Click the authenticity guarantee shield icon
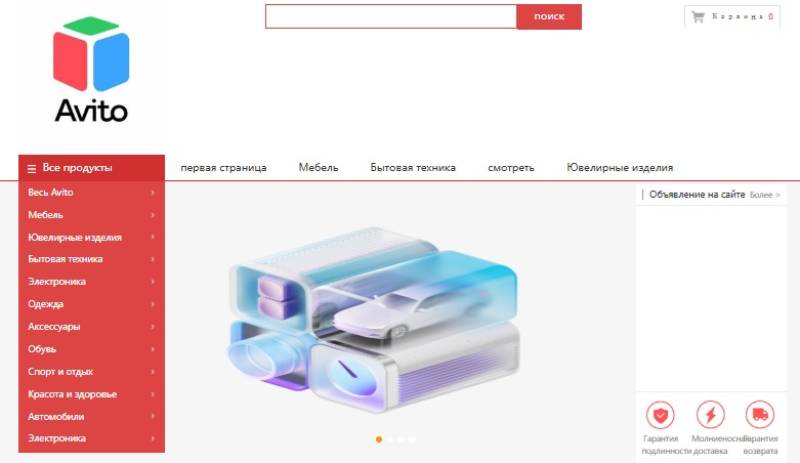The image size is (800, 463). click(660, 415)
